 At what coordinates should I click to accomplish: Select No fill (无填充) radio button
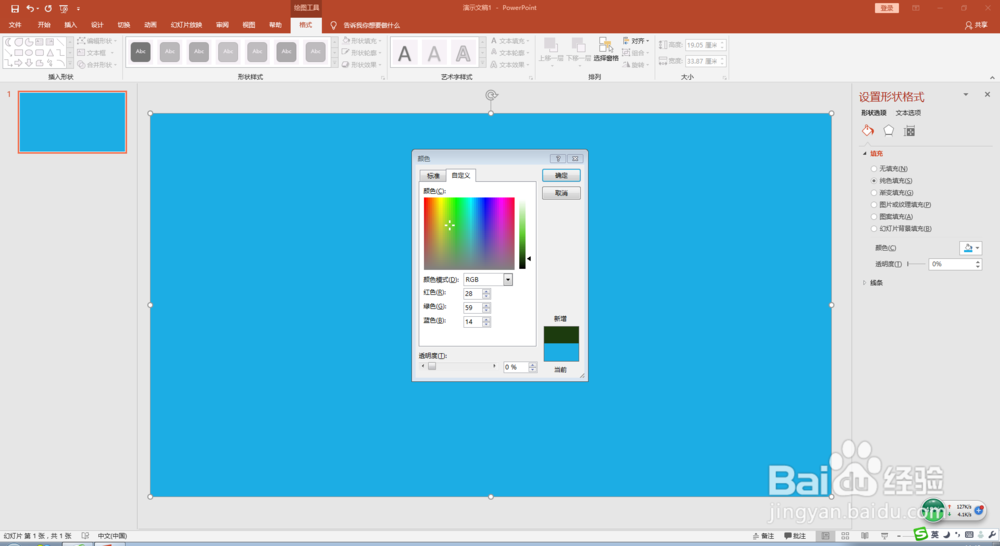click(874, 169)
